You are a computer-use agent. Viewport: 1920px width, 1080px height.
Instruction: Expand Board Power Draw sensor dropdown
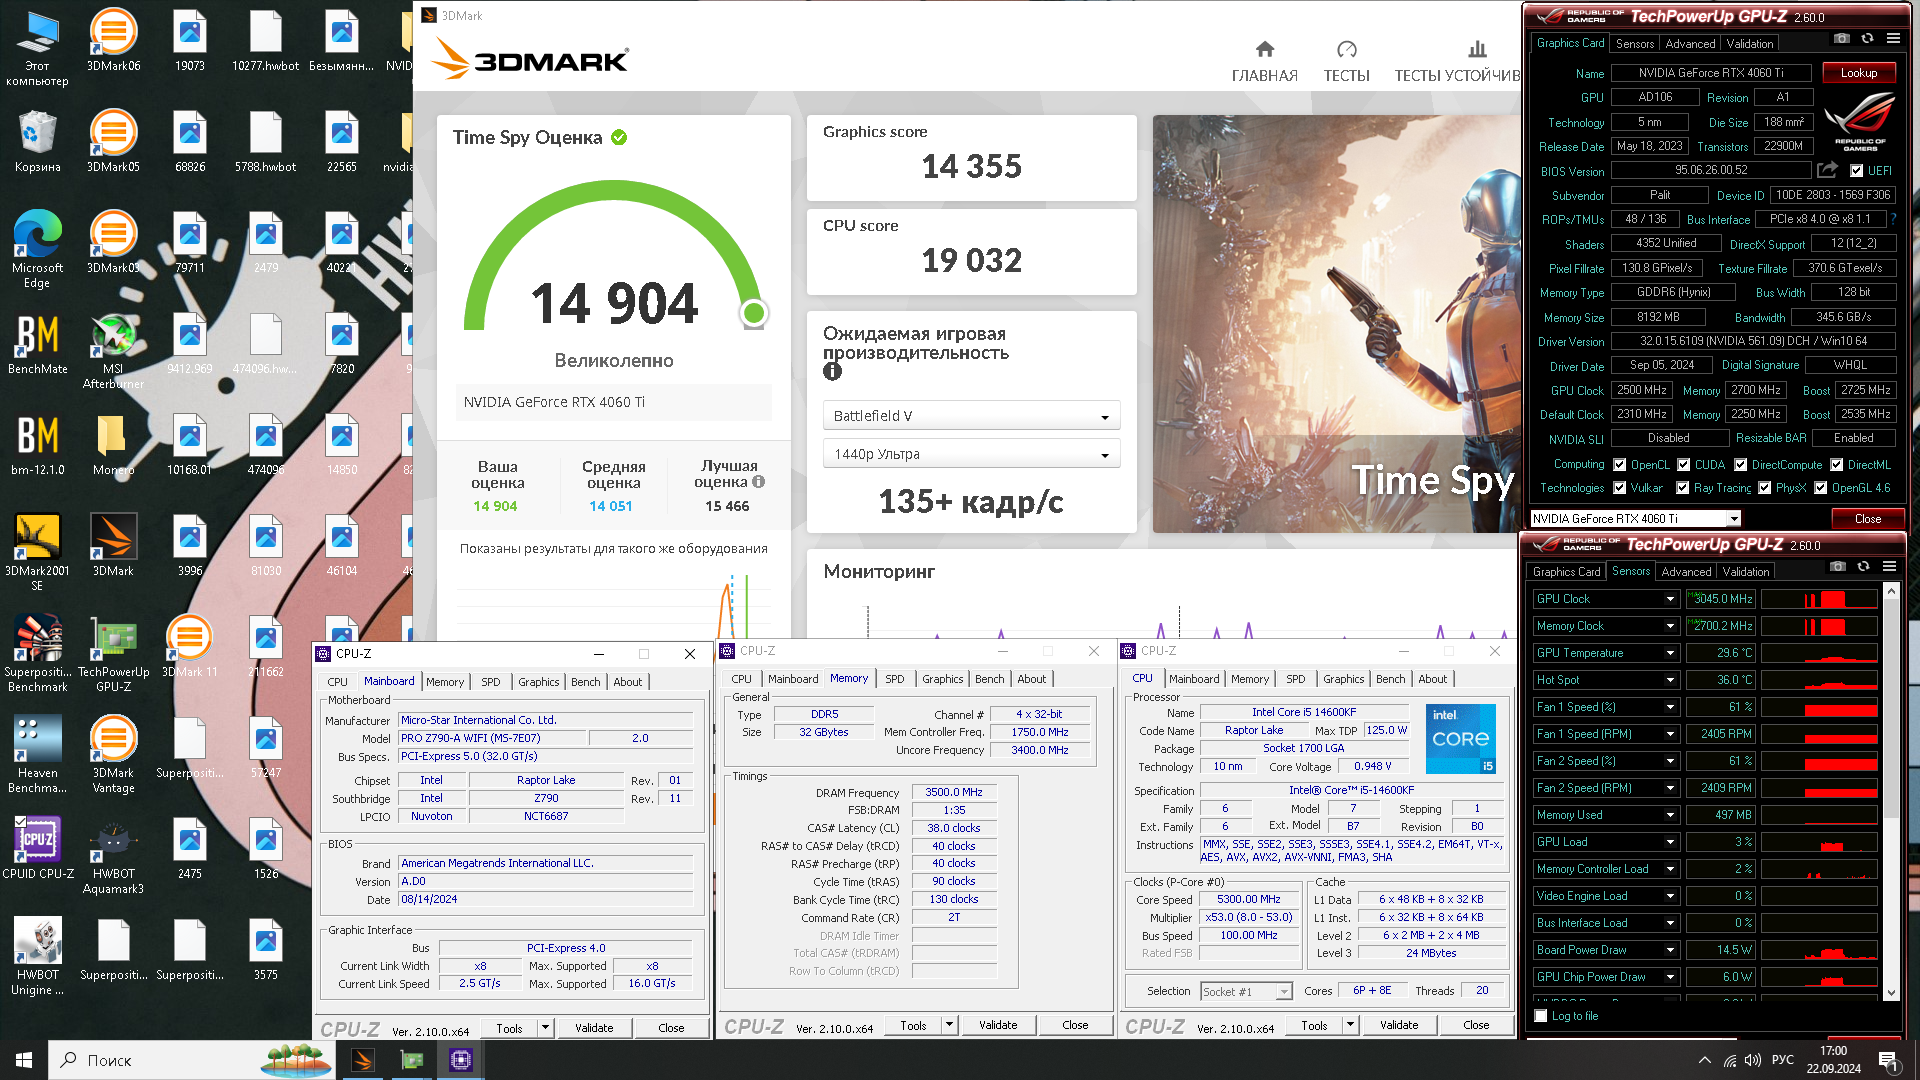(x=1670, y=950)
